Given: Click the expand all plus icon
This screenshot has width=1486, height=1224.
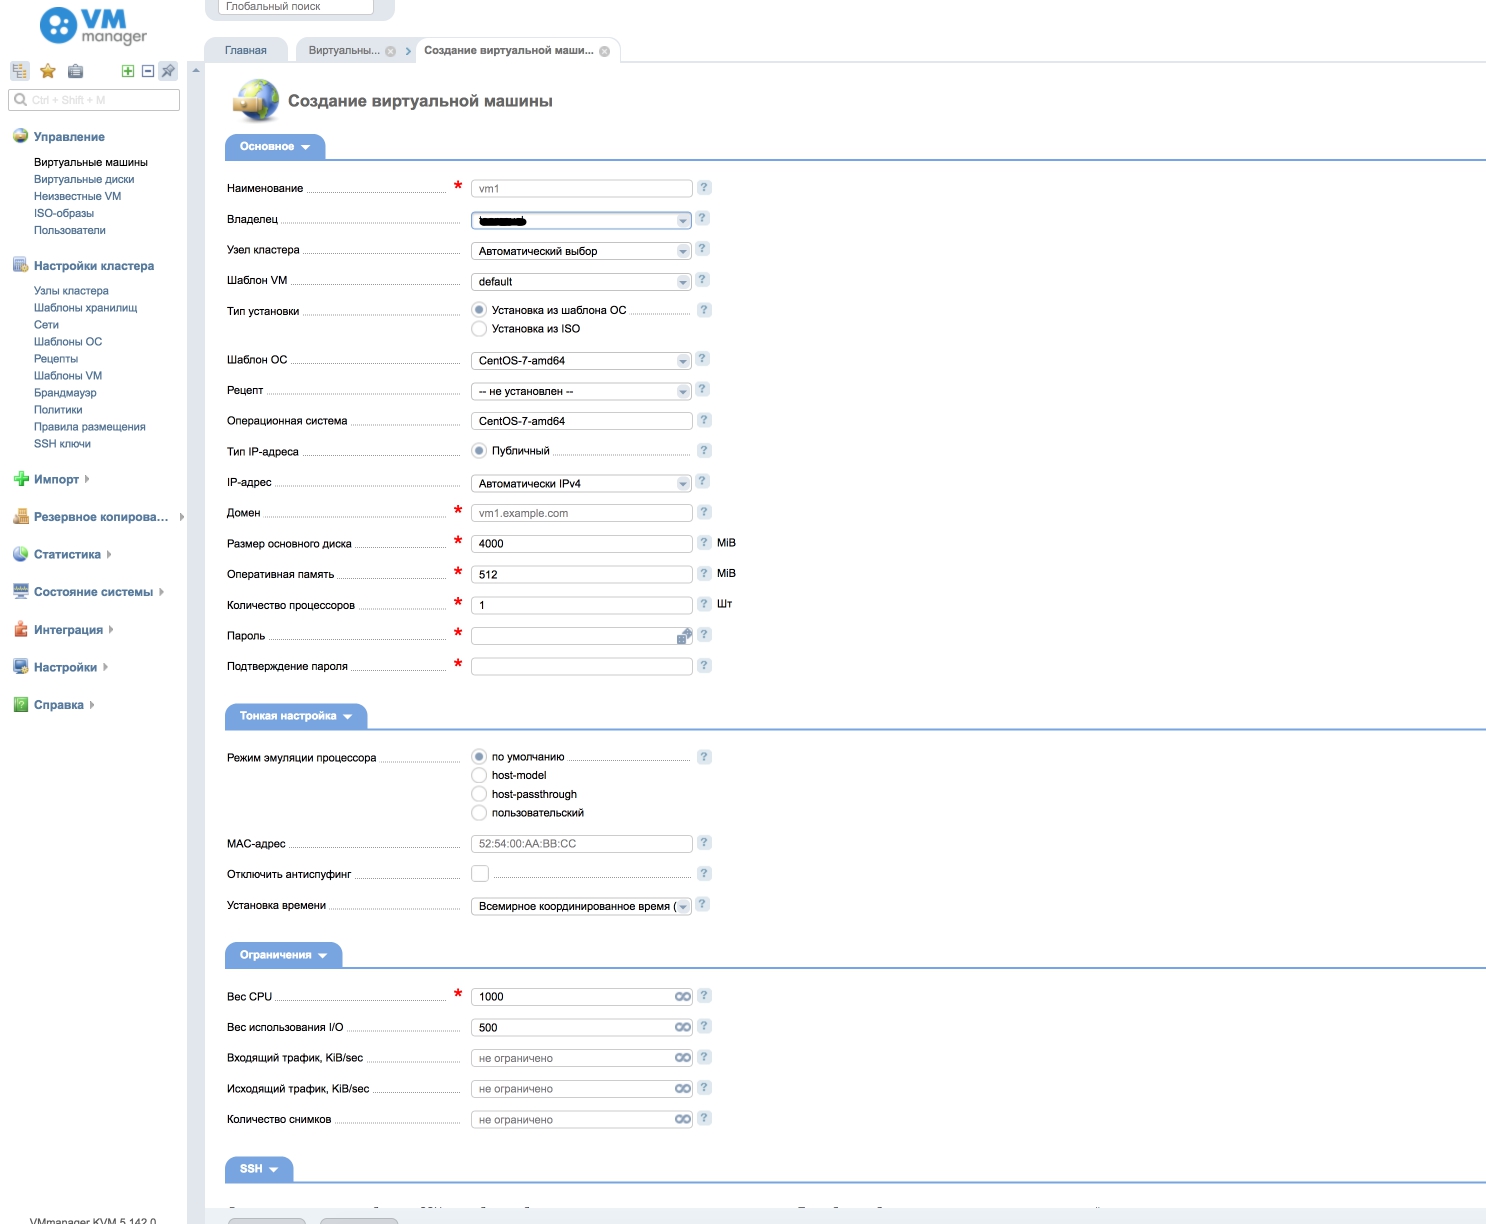Looking at the screenshot, I should click(128, 71).
